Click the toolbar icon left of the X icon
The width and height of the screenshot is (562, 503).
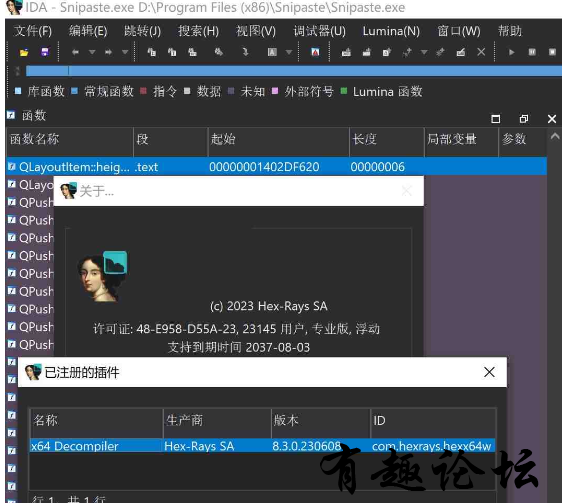point(461,52)
